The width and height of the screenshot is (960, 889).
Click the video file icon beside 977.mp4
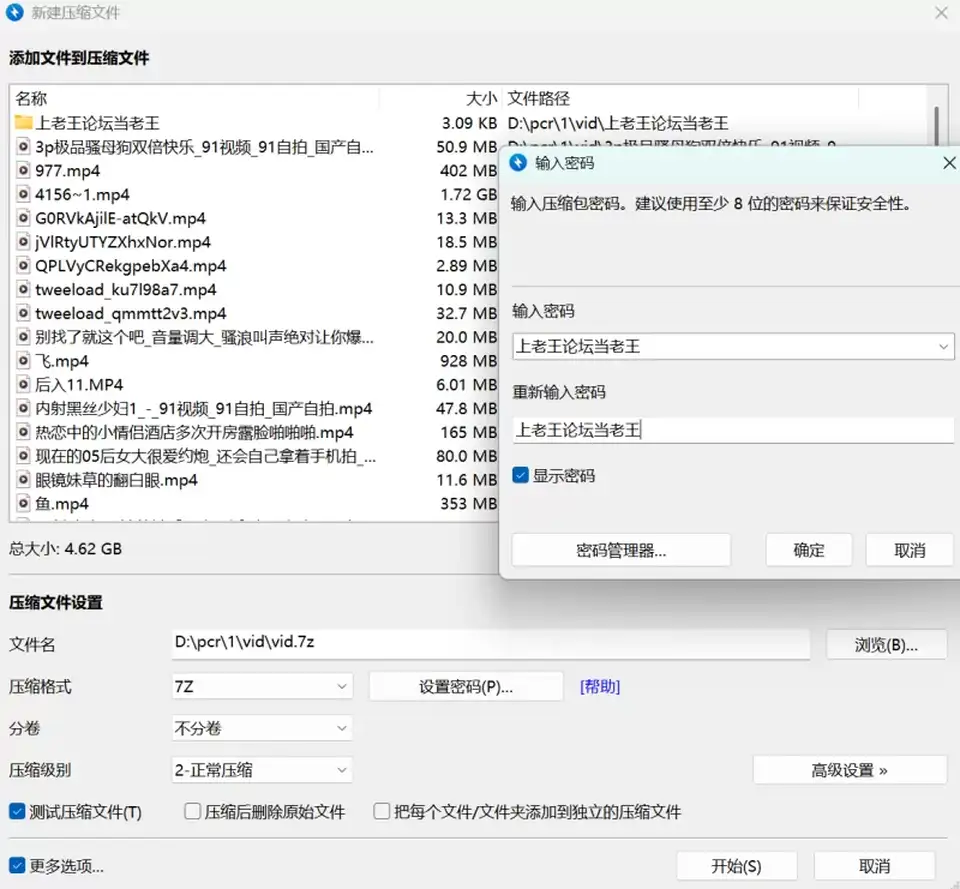click(23, 170)
